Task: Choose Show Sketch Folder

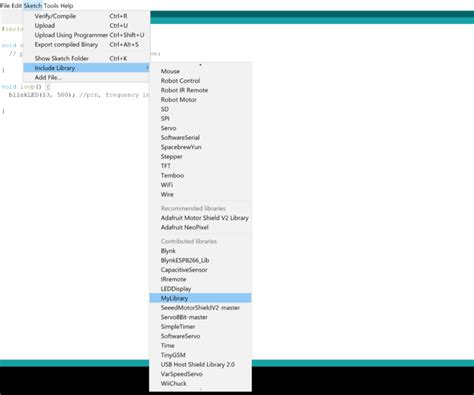Action: pos(87,58)
